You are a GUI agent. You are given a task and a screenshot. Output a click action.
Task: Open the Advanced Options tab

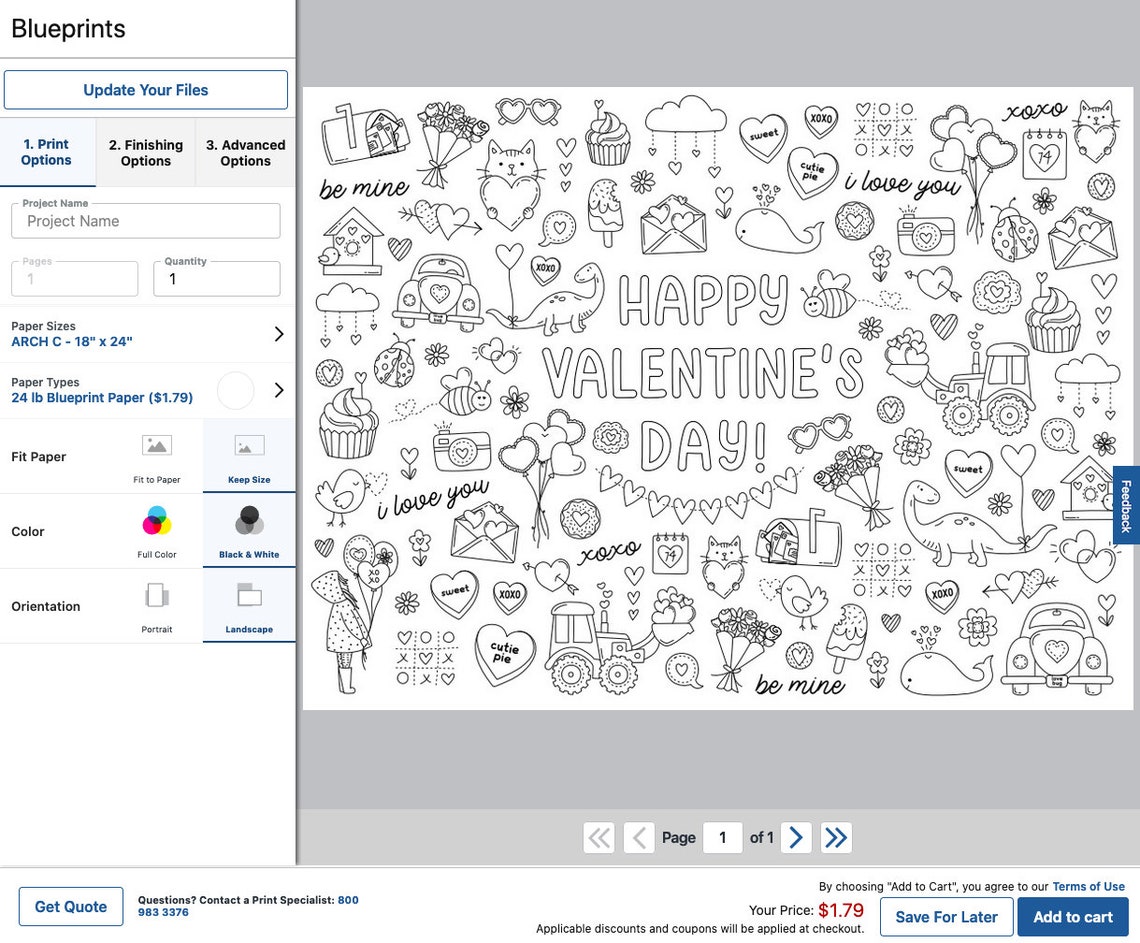pos(245,152)
